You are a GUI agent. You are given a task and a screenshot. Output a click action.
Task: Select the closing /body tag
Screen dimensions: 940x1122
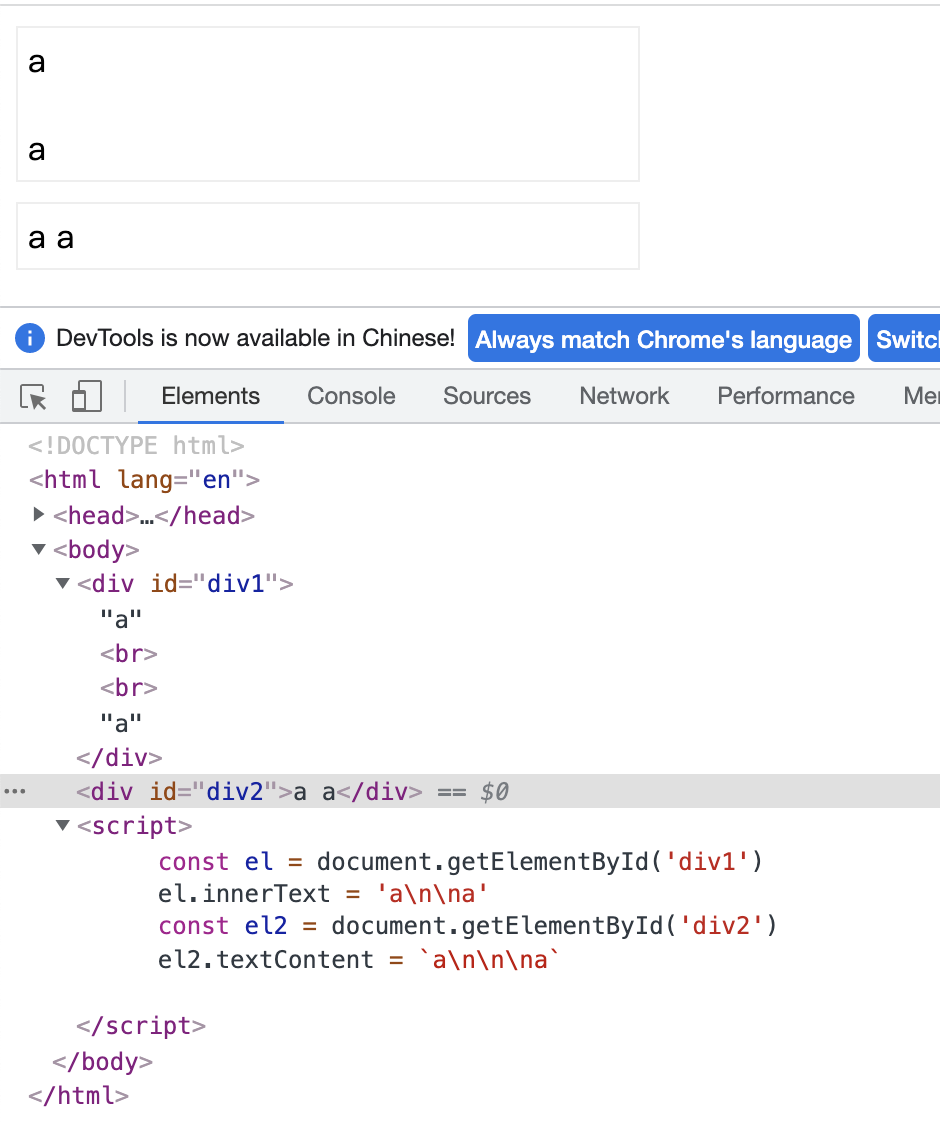(x=102, y=1060)
